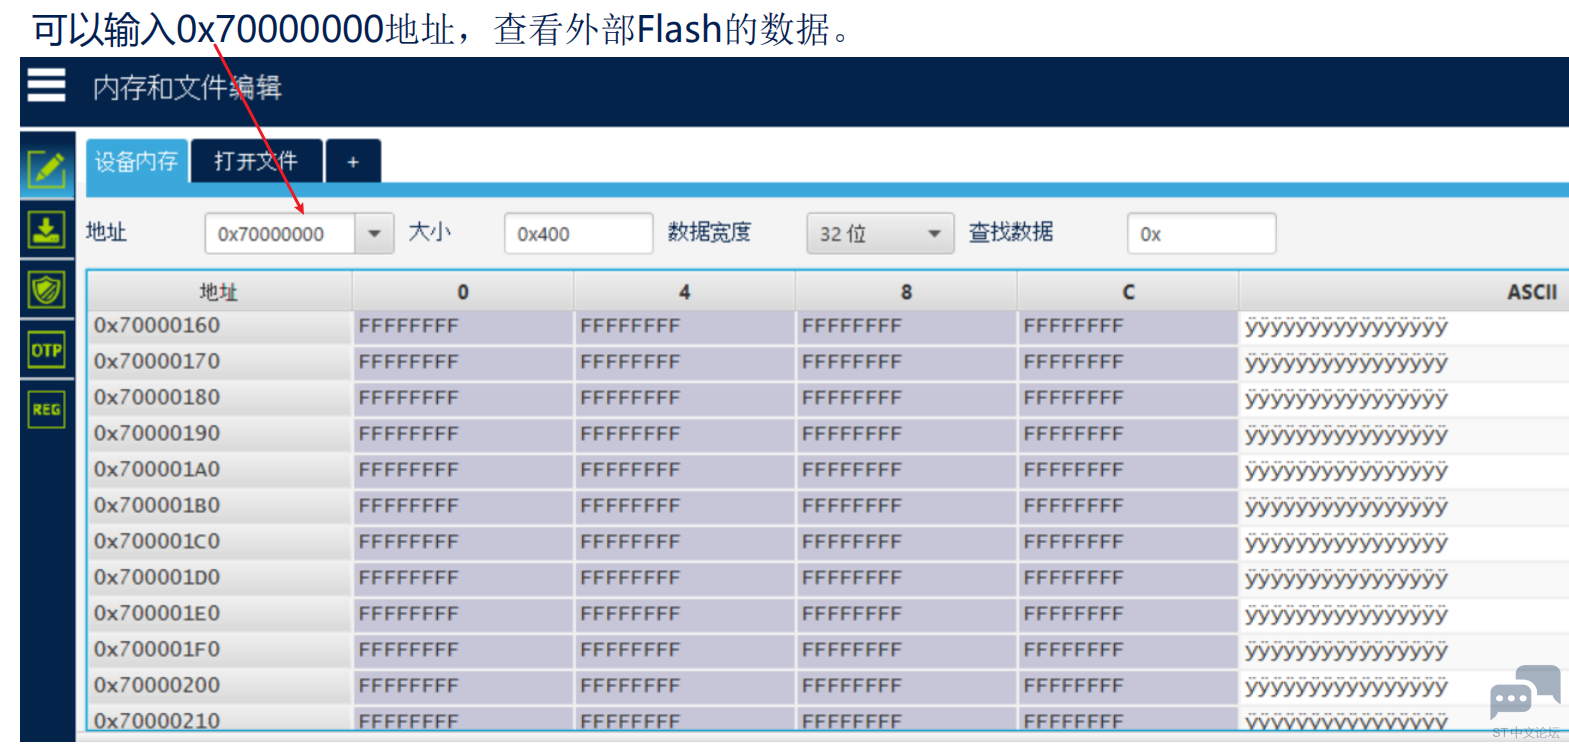Open the erasing and programming download icon

[x=46, y=230]
